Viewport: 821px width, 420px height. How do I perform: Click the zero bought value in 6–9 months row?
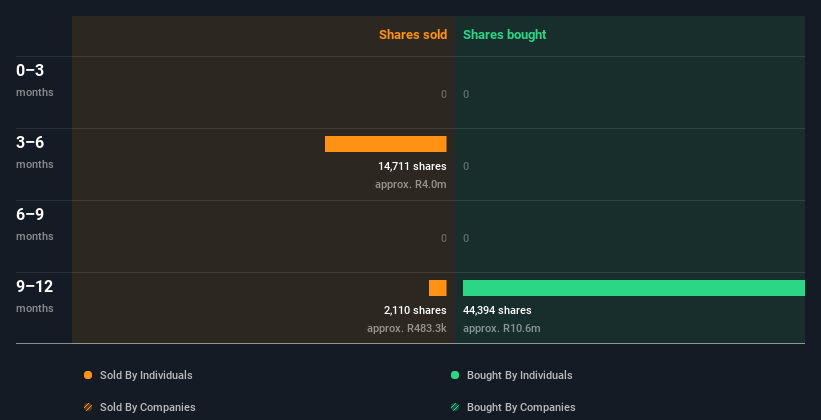[x=466, y=238]
